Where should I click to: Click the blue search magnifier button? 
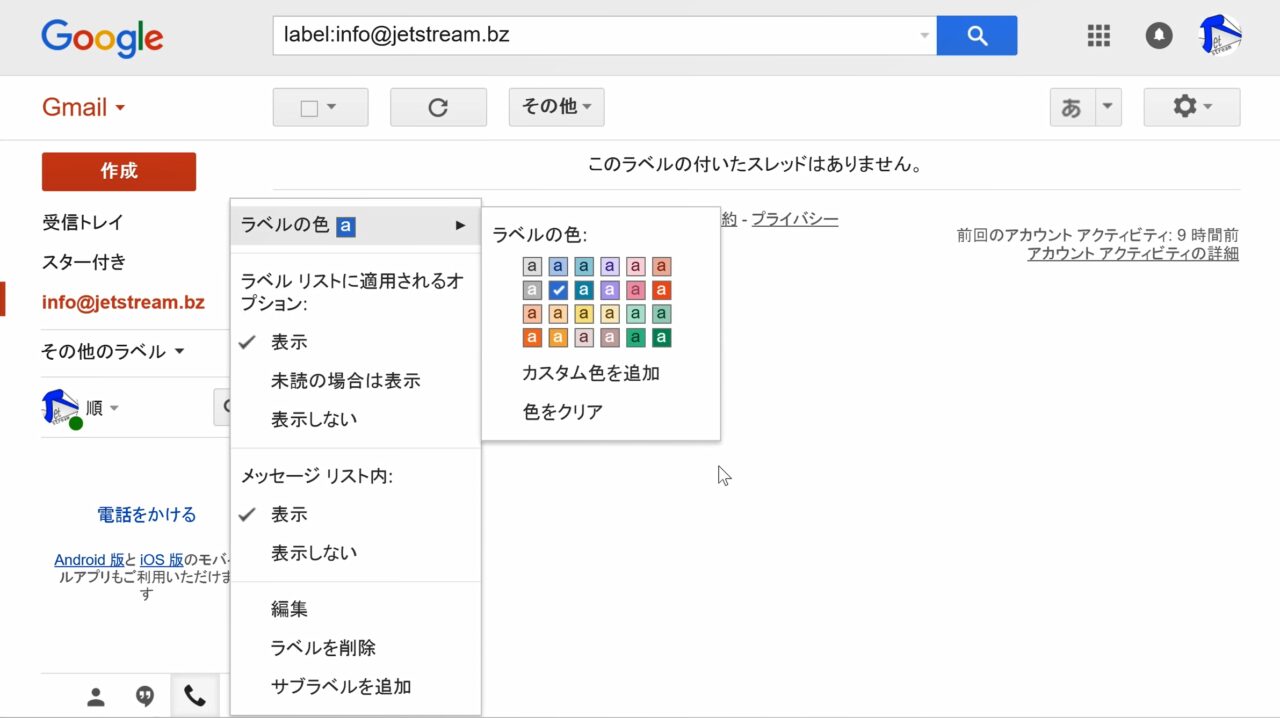tap(976, 36)
